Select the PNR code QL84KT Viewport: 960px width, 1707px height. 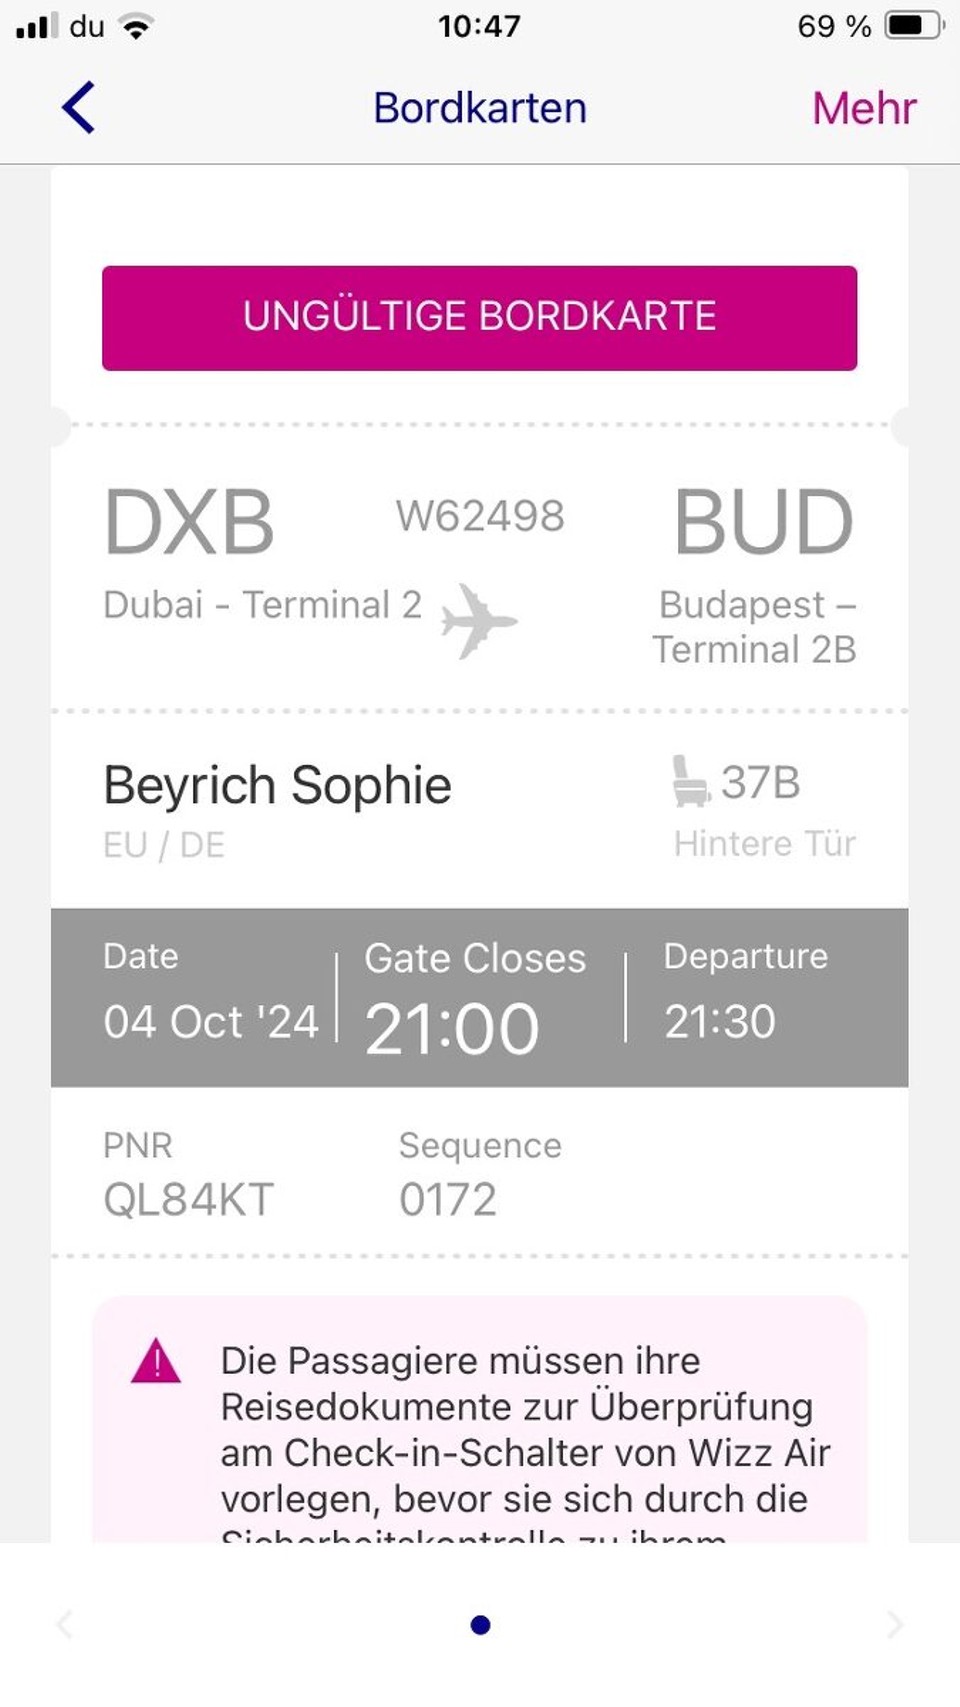pyautogui.click(x=188, y=1199)
